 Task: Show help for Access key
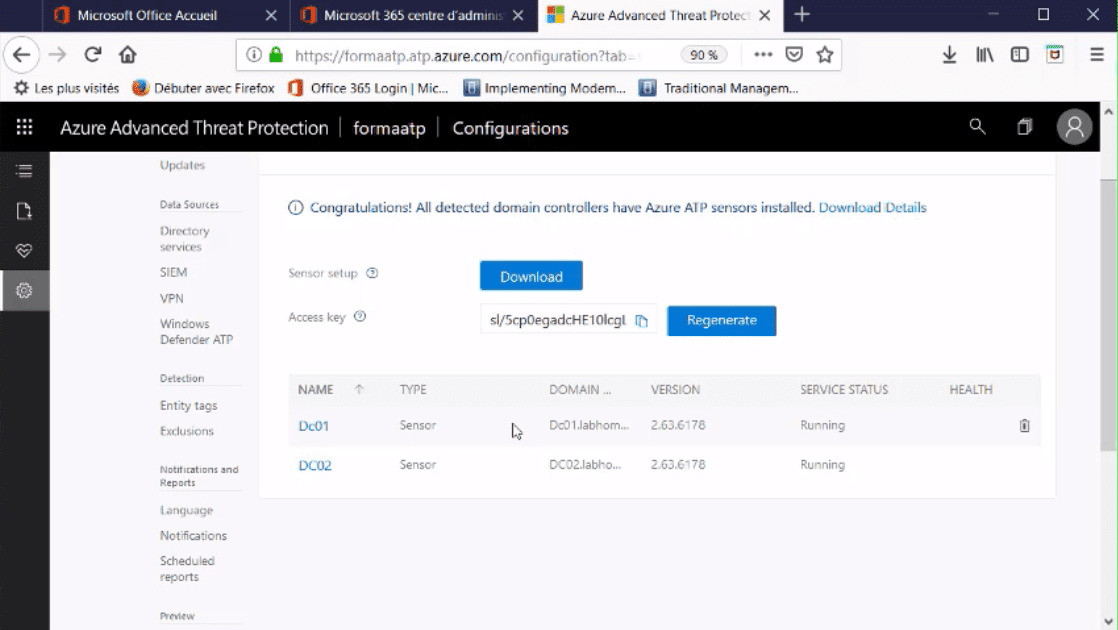pos(360,316)
